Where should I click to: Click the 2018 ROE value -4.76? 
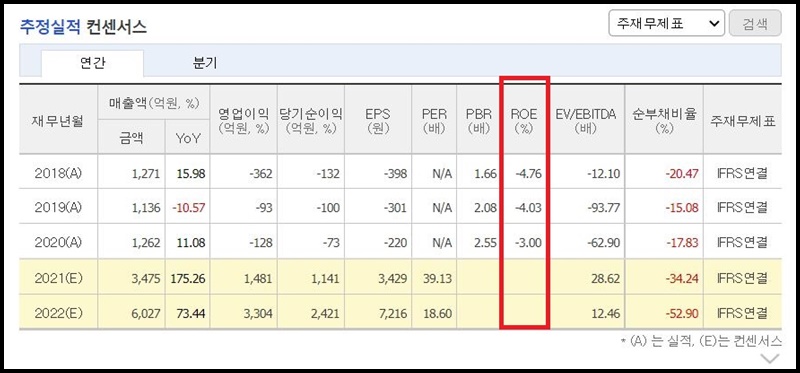click(x=529, y=173)
